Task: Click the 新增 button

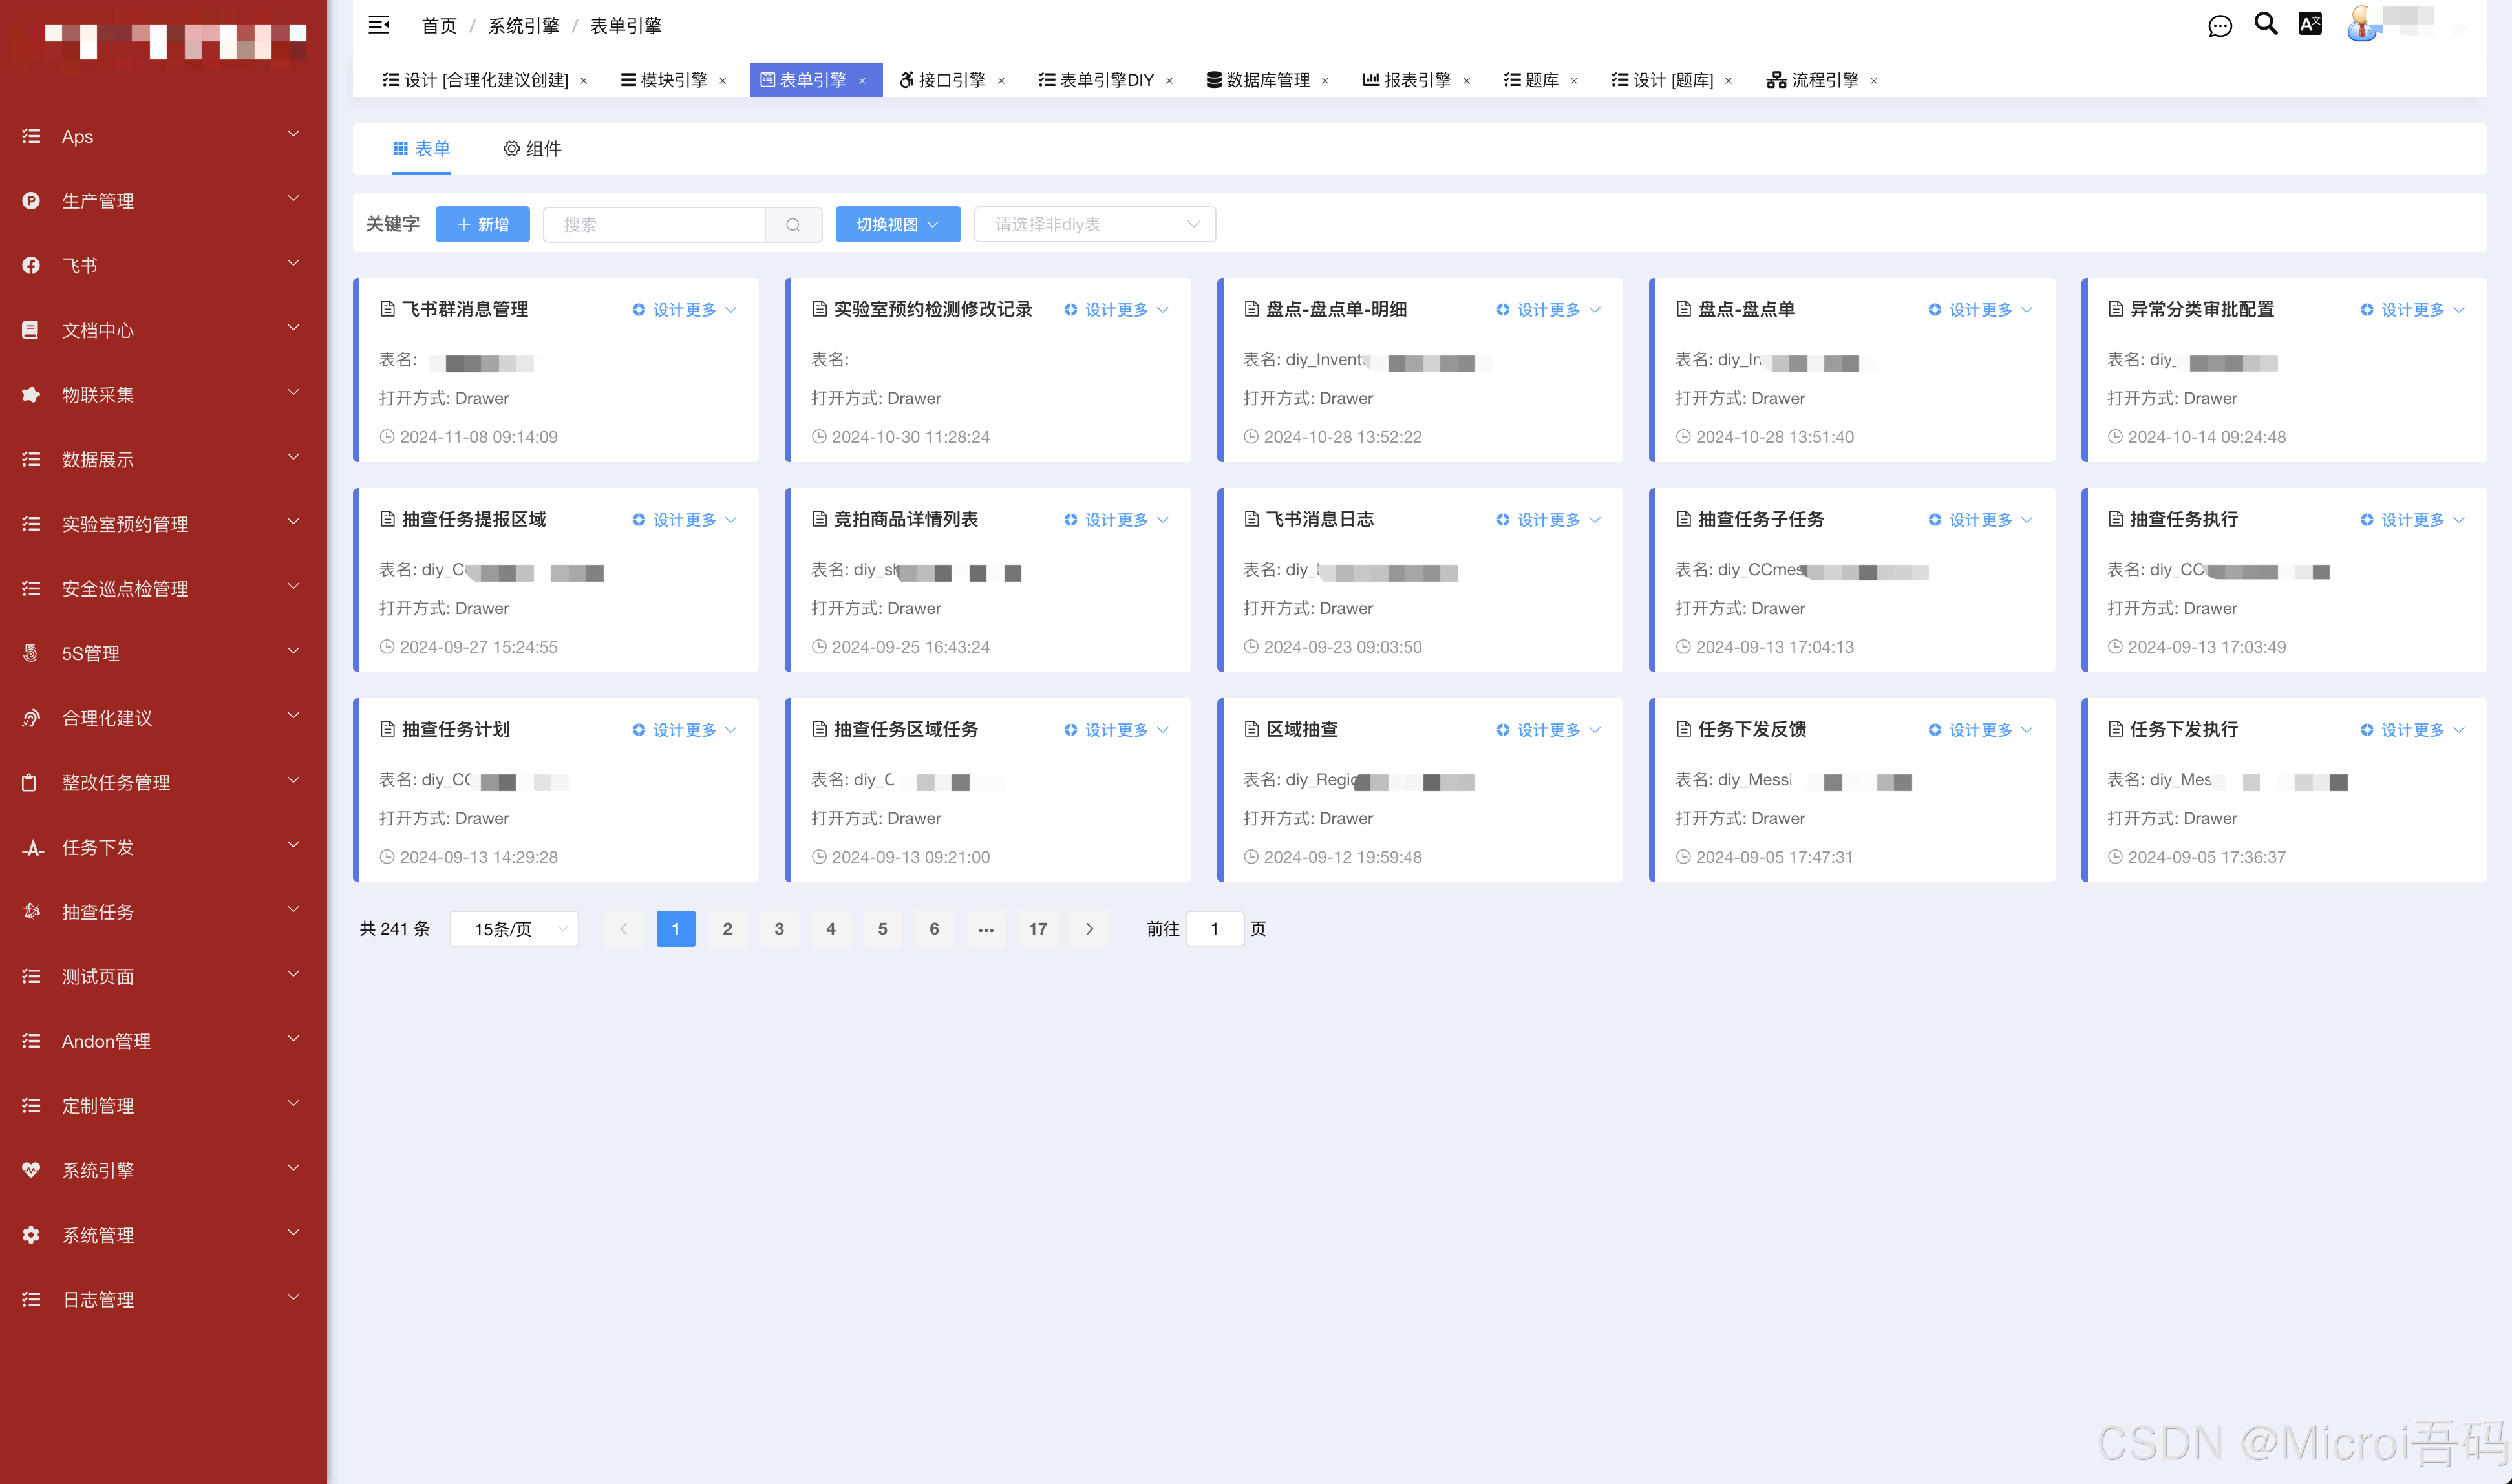Action: [x=482, y=224]
